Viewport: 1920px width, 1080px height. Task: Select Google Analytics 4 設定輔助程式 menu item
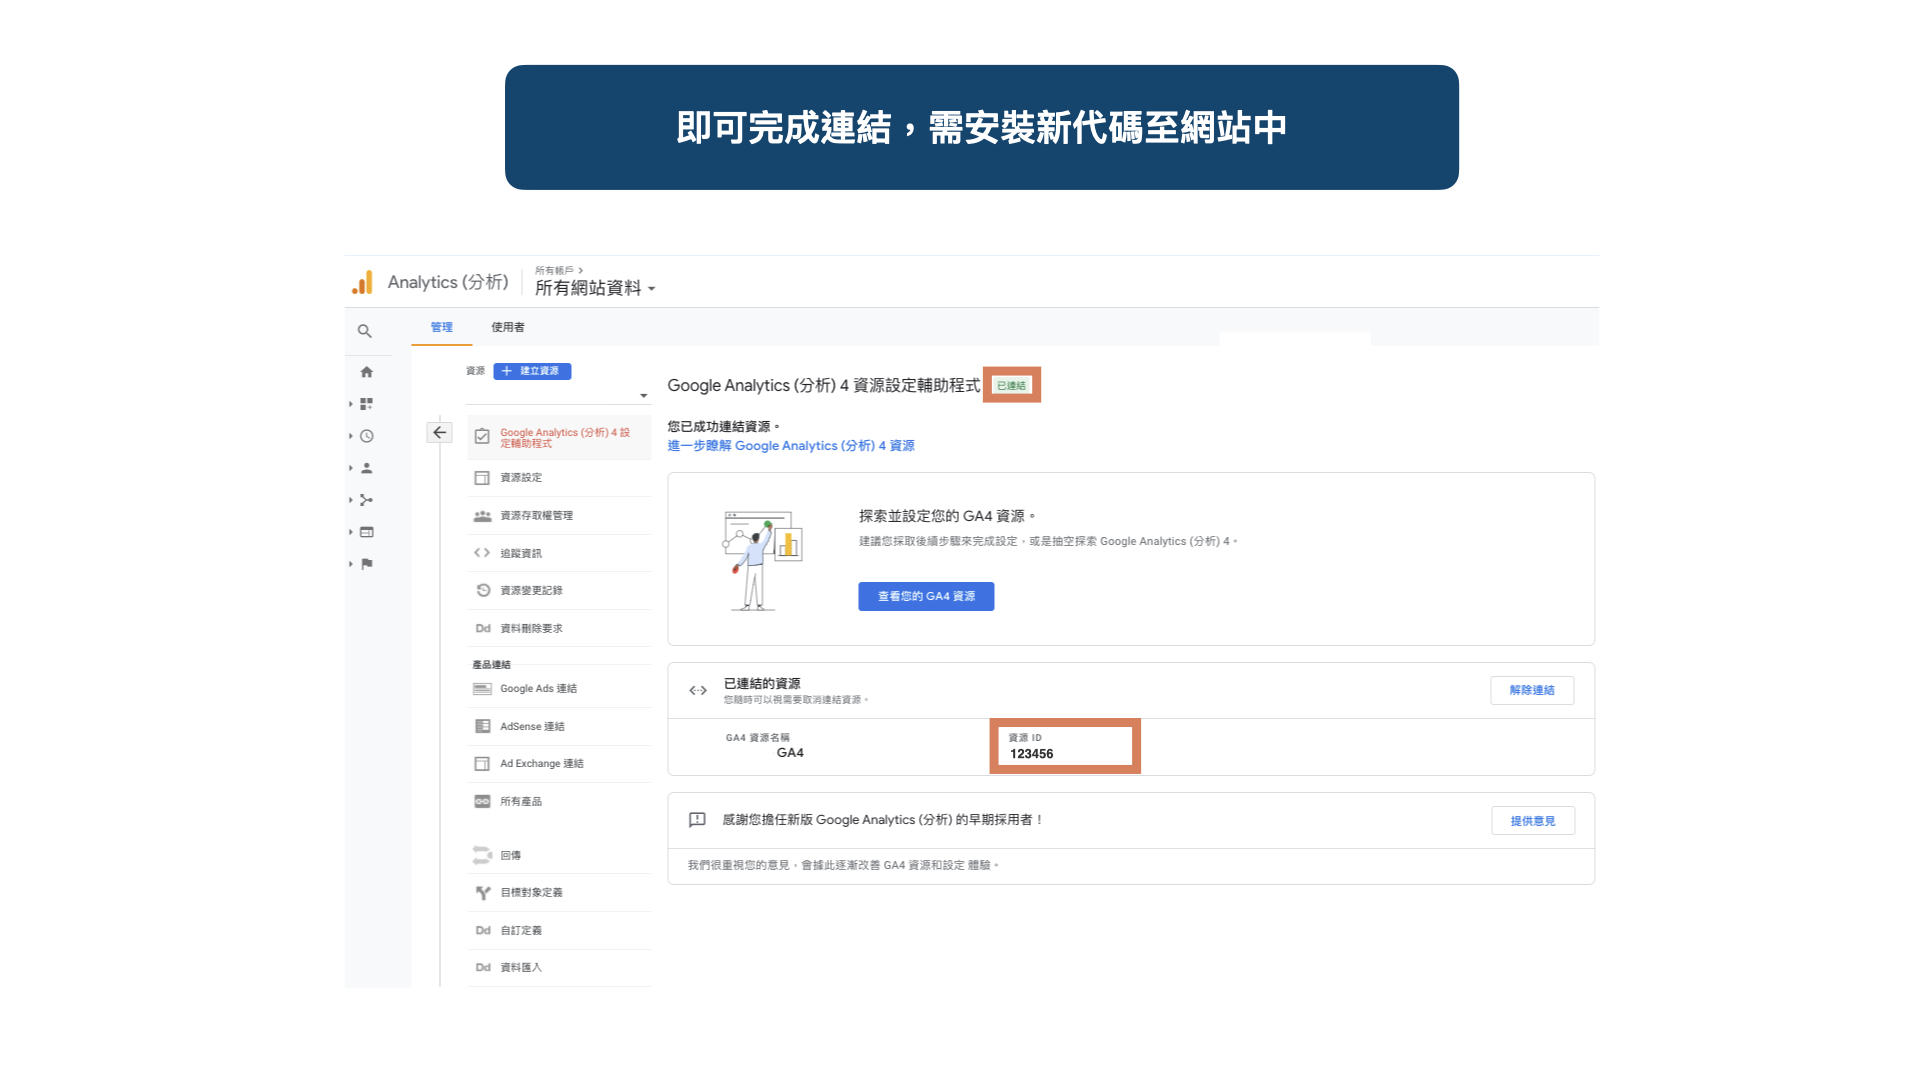pos(559,438)
